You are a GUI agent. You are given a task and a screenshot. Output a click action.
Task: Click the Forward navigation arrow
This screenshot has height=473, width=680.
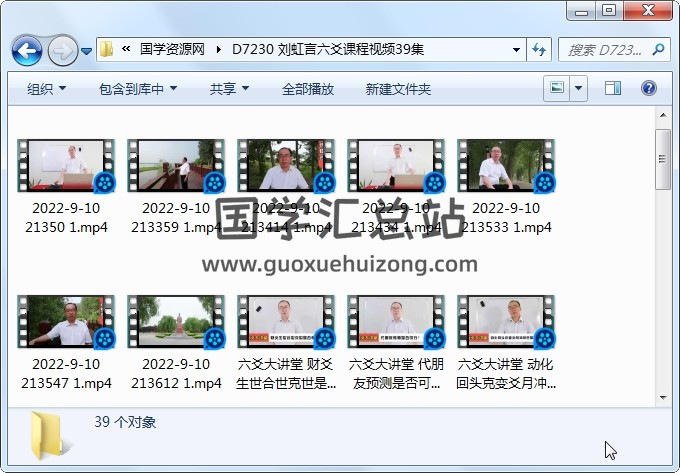pyautogui.click(x=62, y=51)
